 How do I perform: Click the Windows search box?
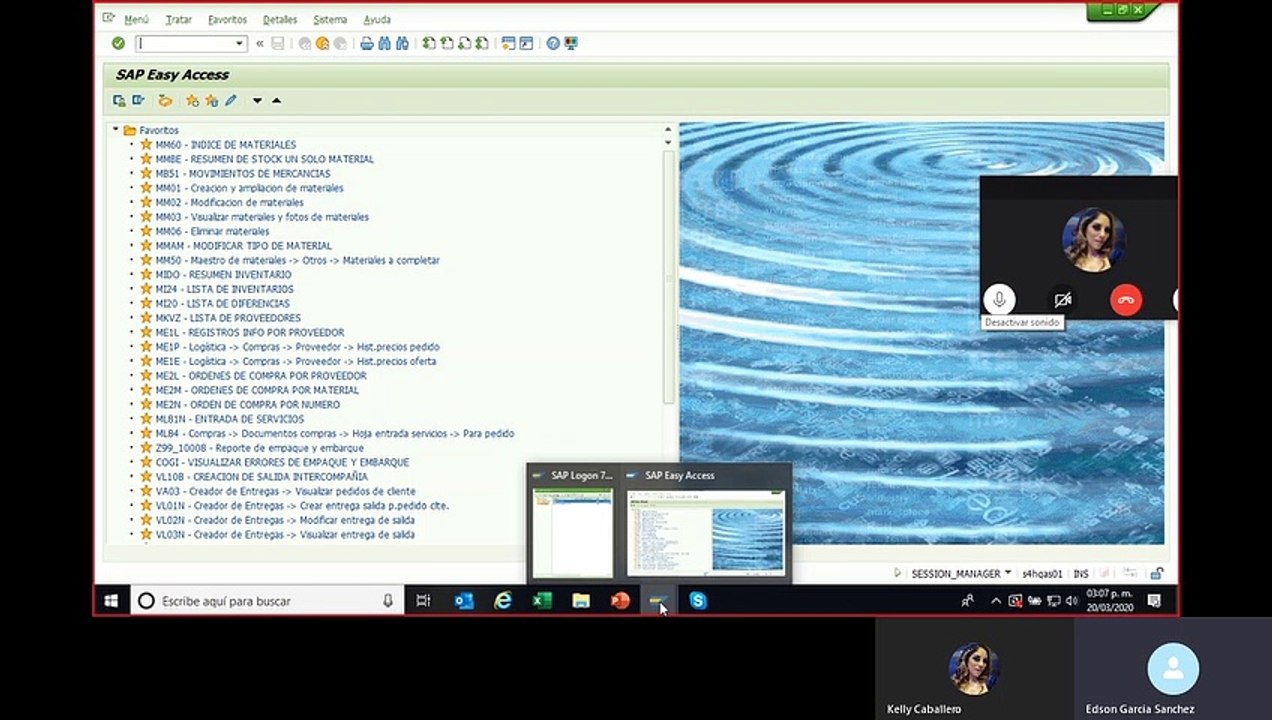[267, 601]
